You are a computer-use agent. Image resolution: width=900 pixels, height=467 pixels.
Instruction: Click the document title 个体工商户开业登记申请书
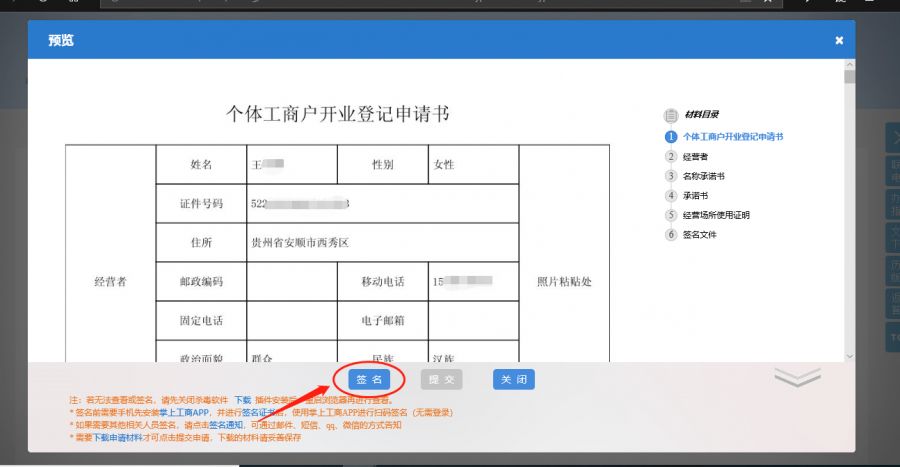click(338, 114)
